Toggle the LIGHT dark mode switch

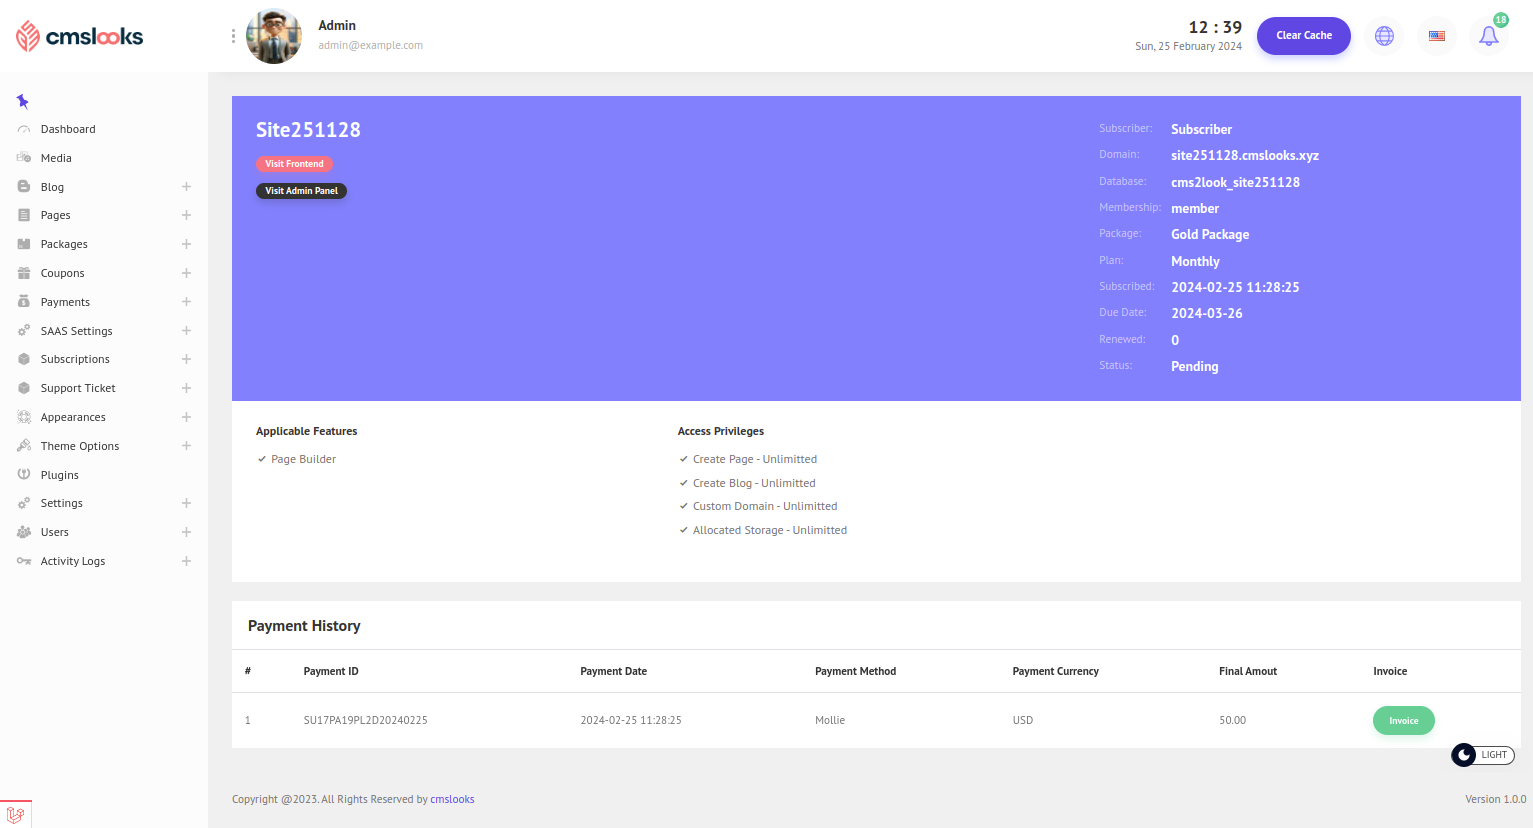(1482, 755)
